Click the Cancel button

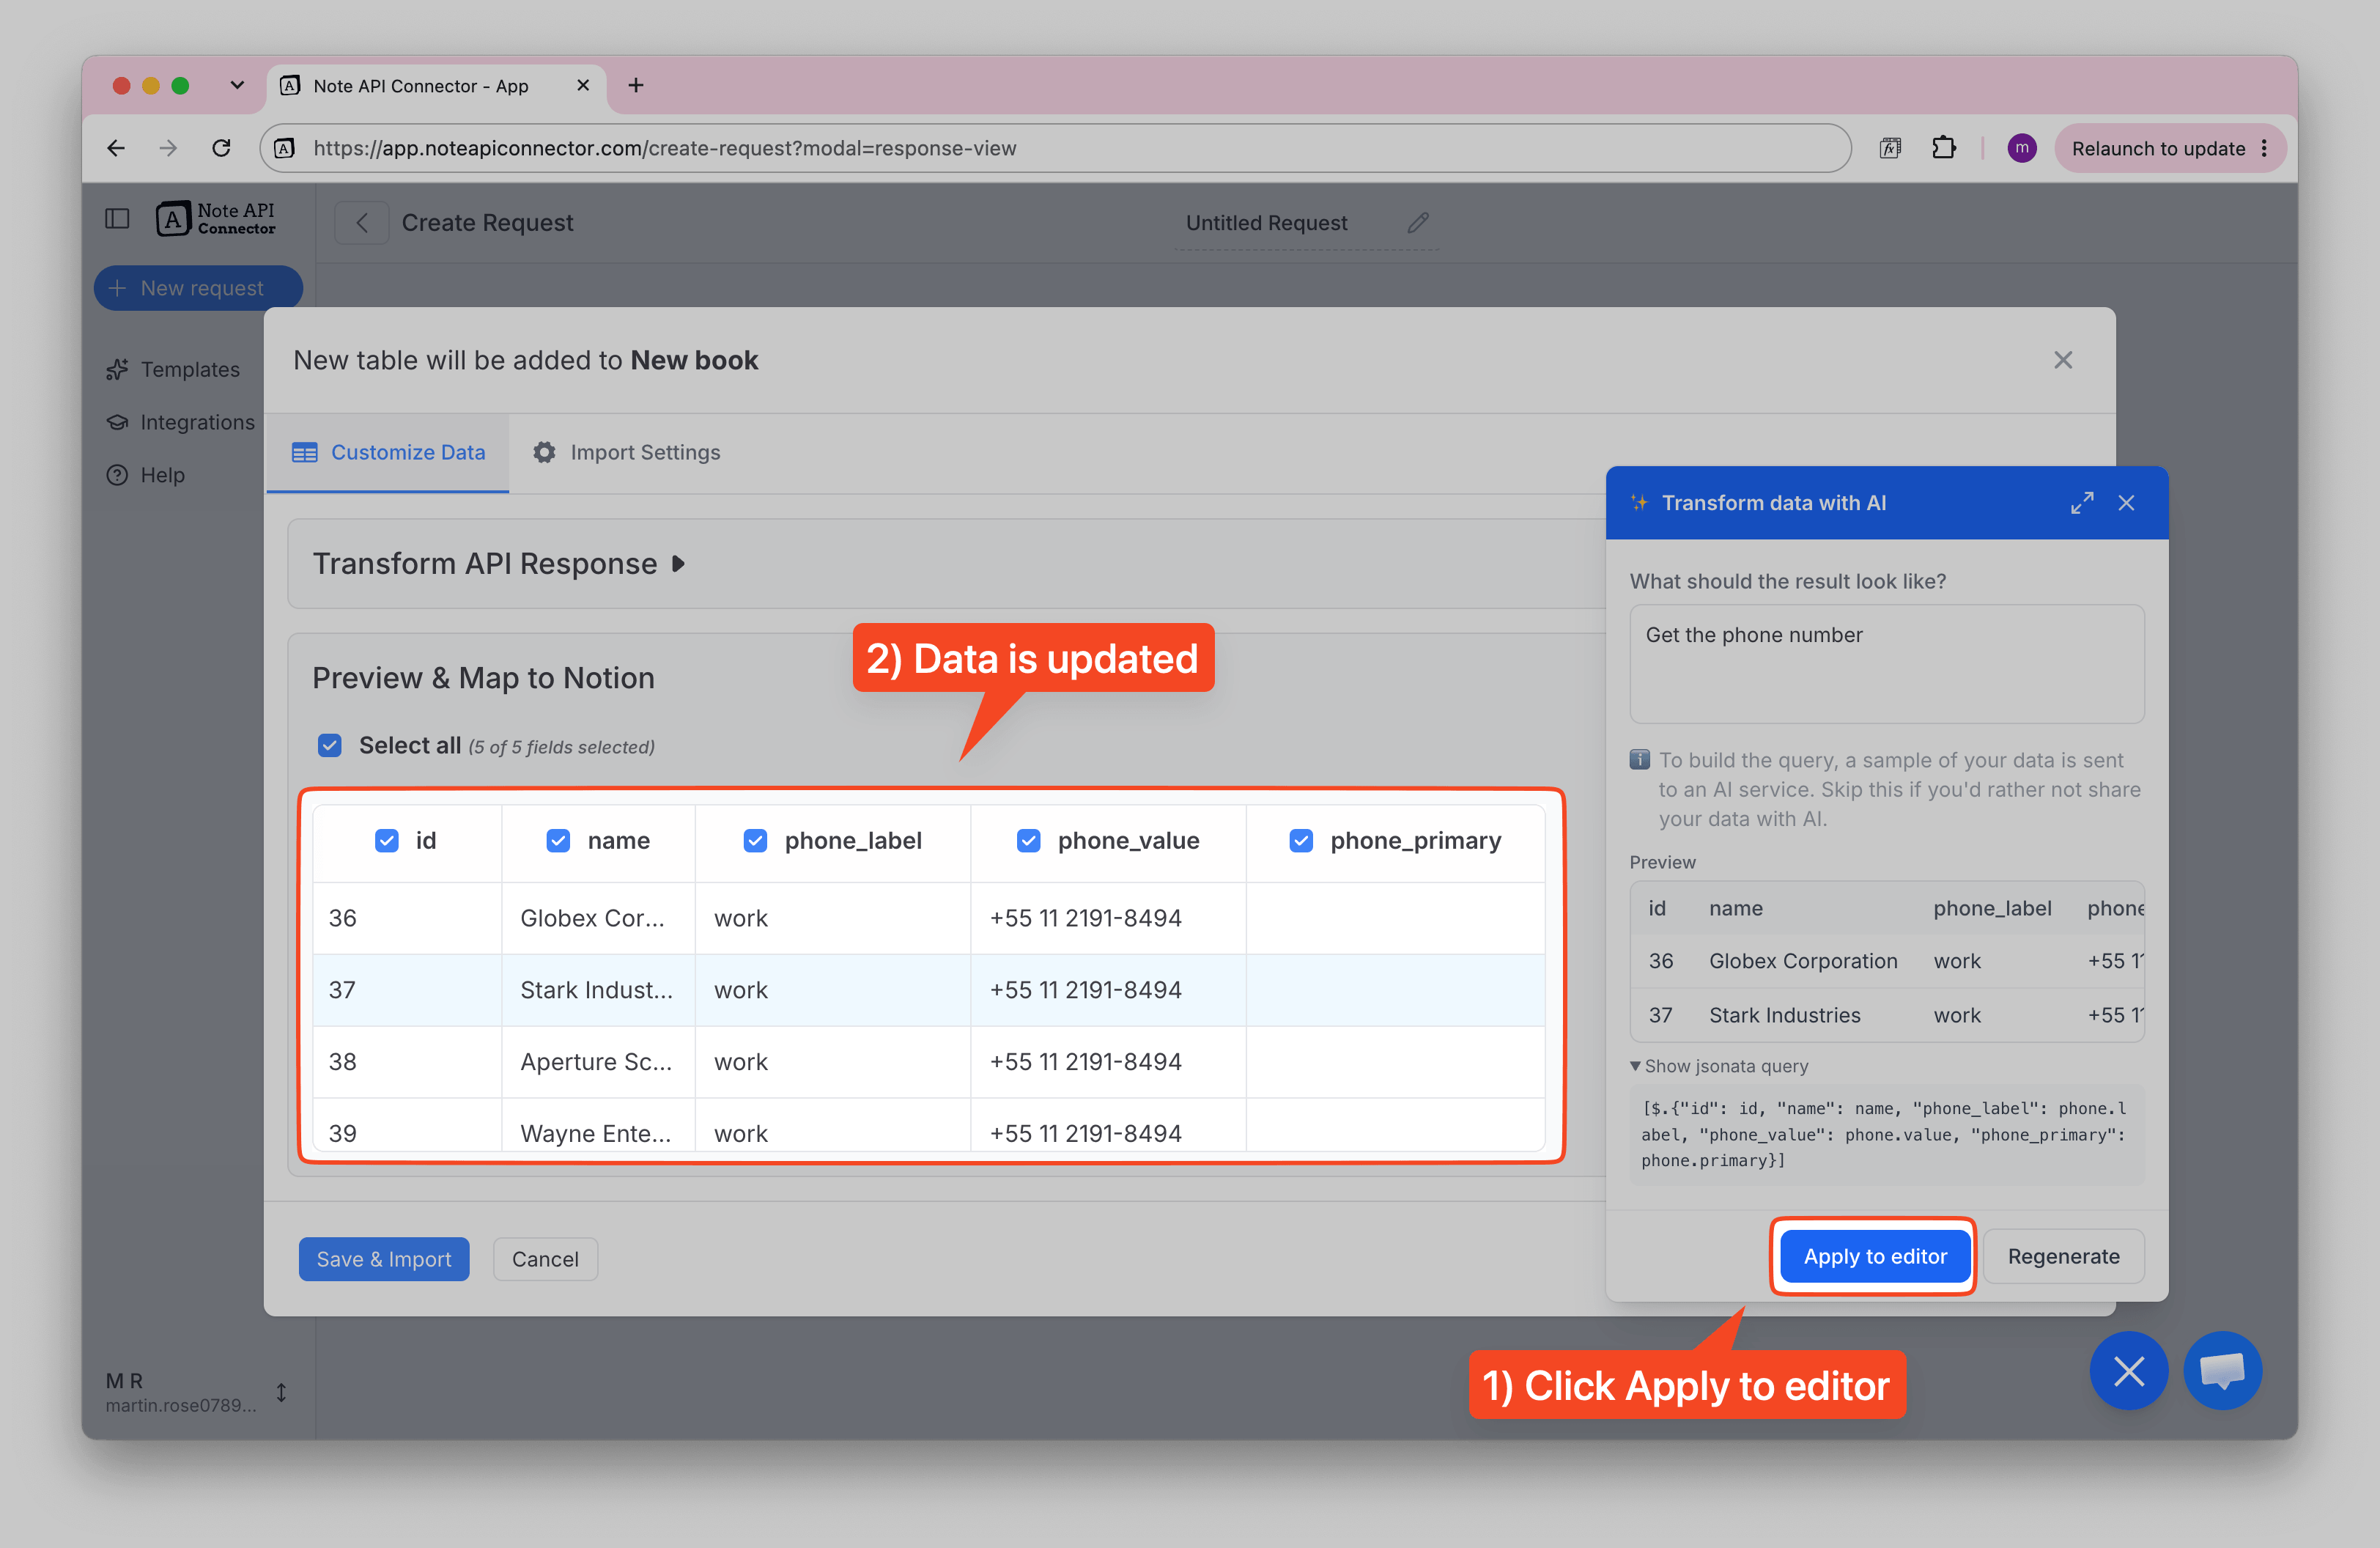545,1259
